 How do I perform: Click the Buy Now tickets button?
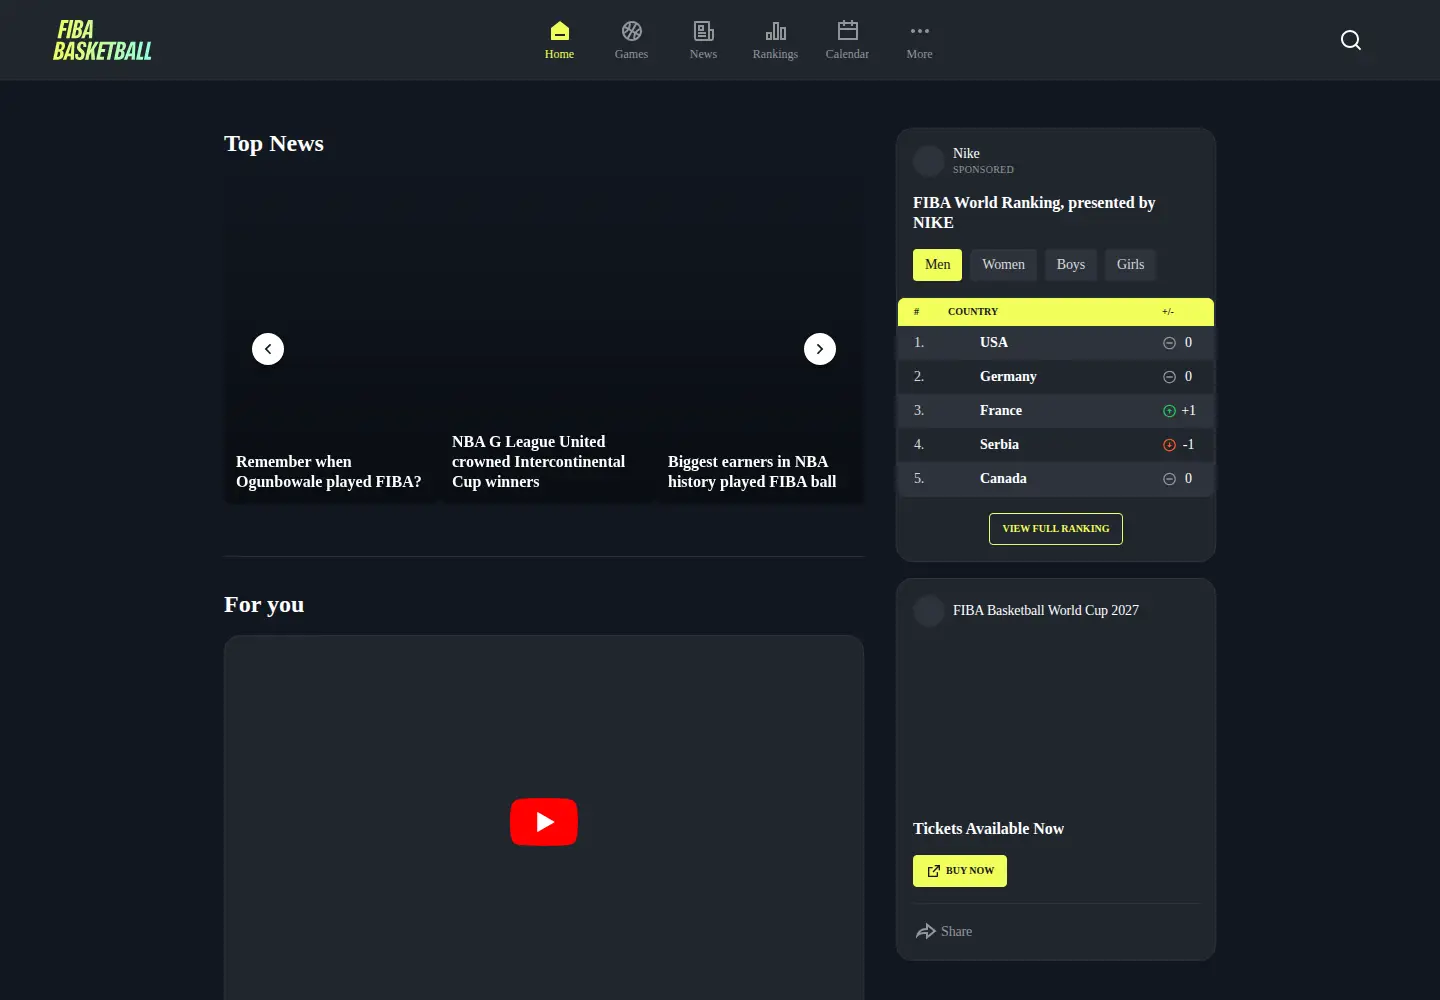[960, 871]
